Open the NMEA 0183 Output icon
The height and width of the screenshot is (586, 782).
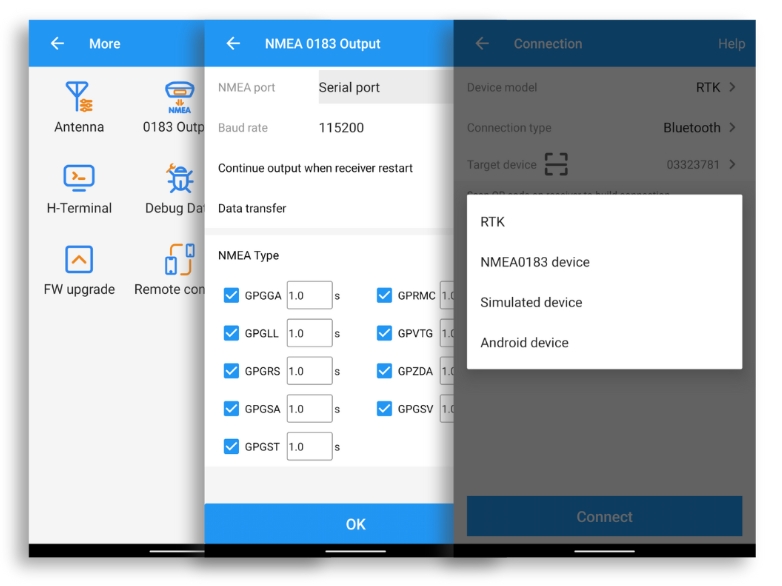[179, 97]
